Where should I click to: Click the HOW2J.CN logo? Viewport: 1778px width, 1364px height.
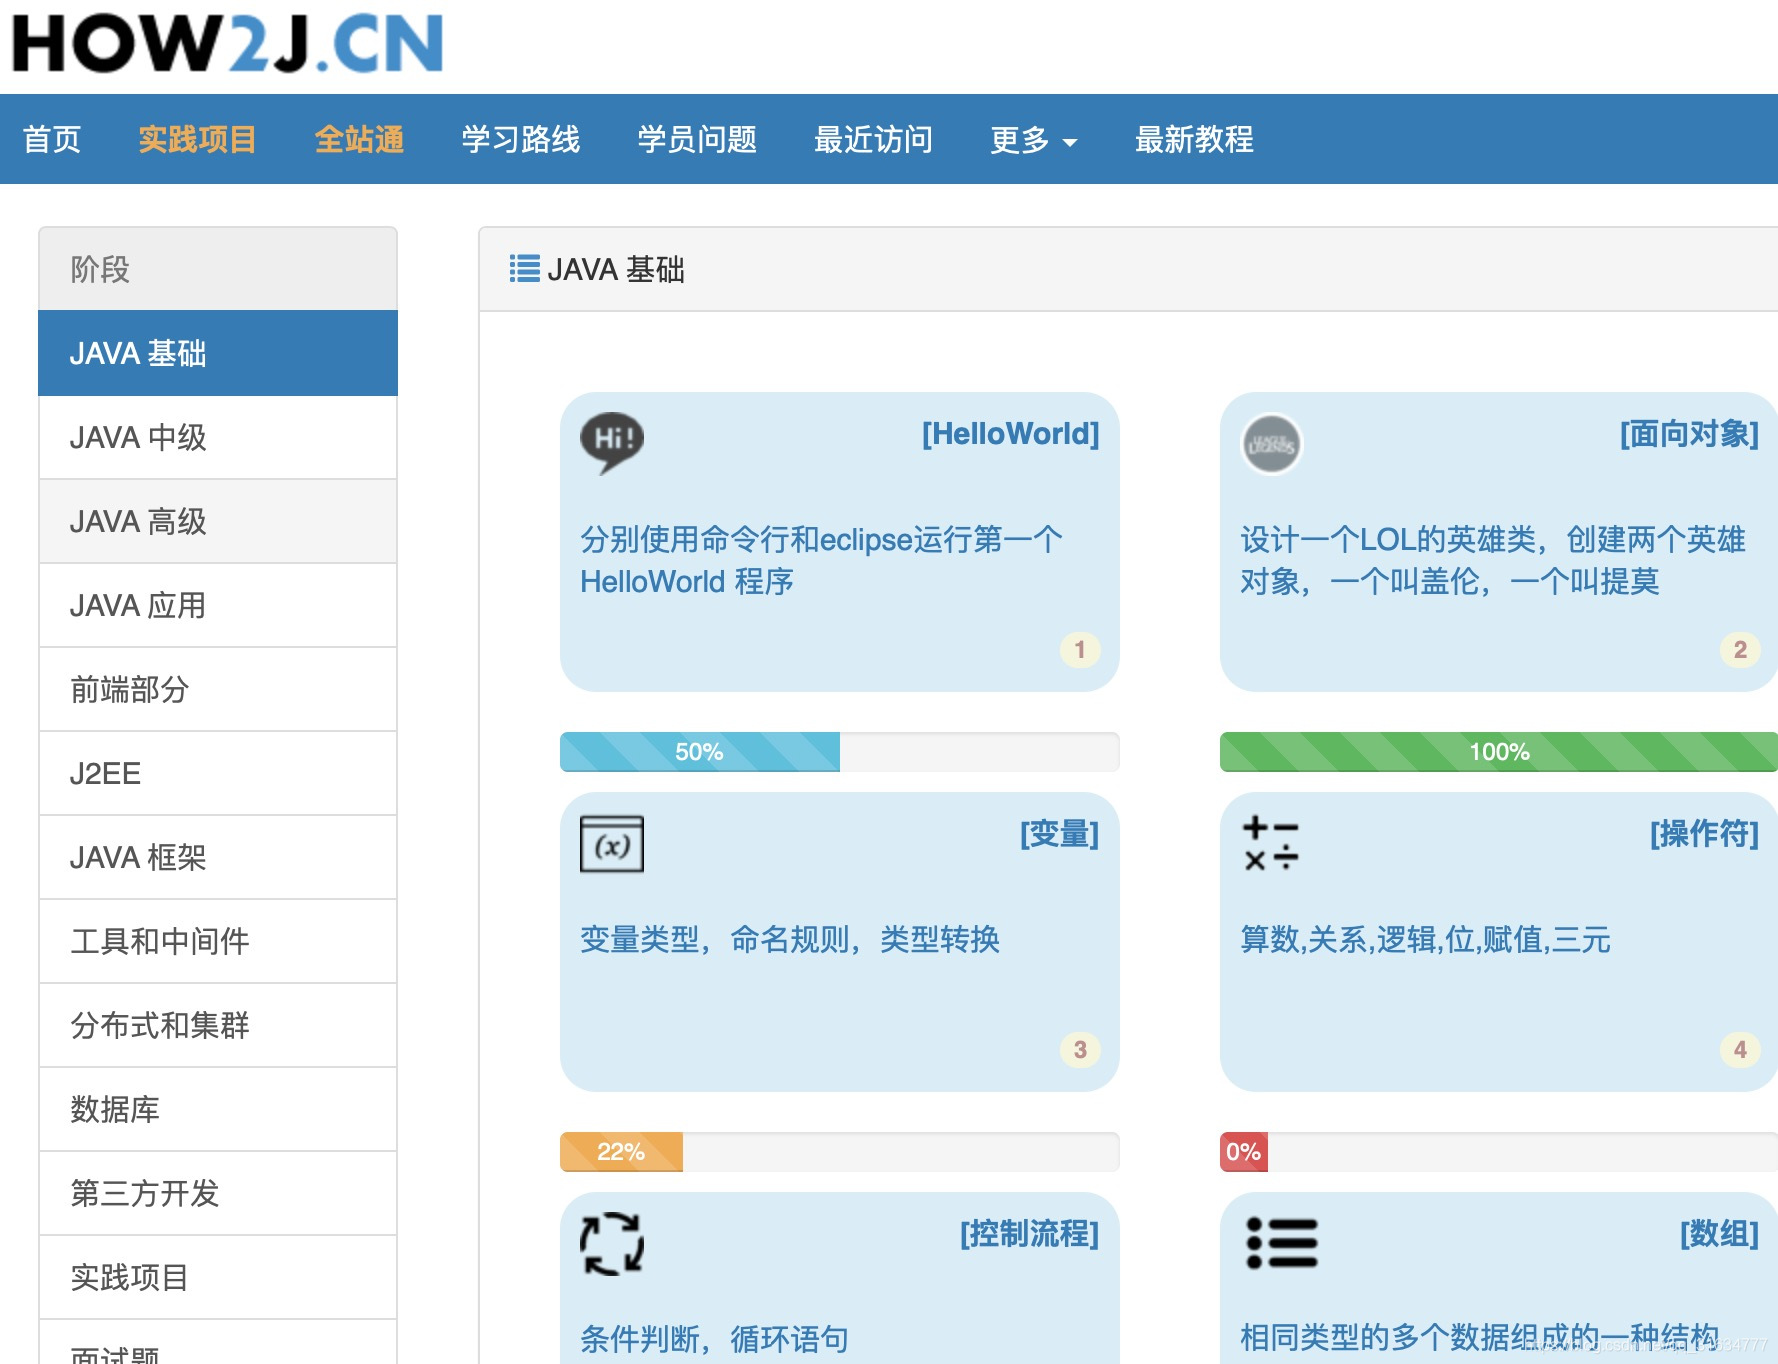pos(227,43)
